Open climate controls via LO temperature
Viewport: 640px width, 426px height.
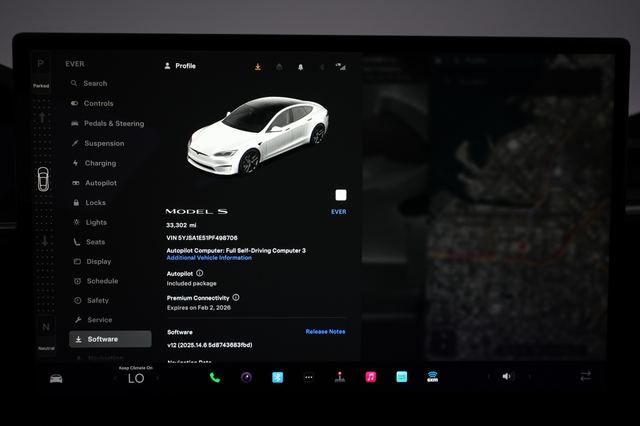pos(136,378)
